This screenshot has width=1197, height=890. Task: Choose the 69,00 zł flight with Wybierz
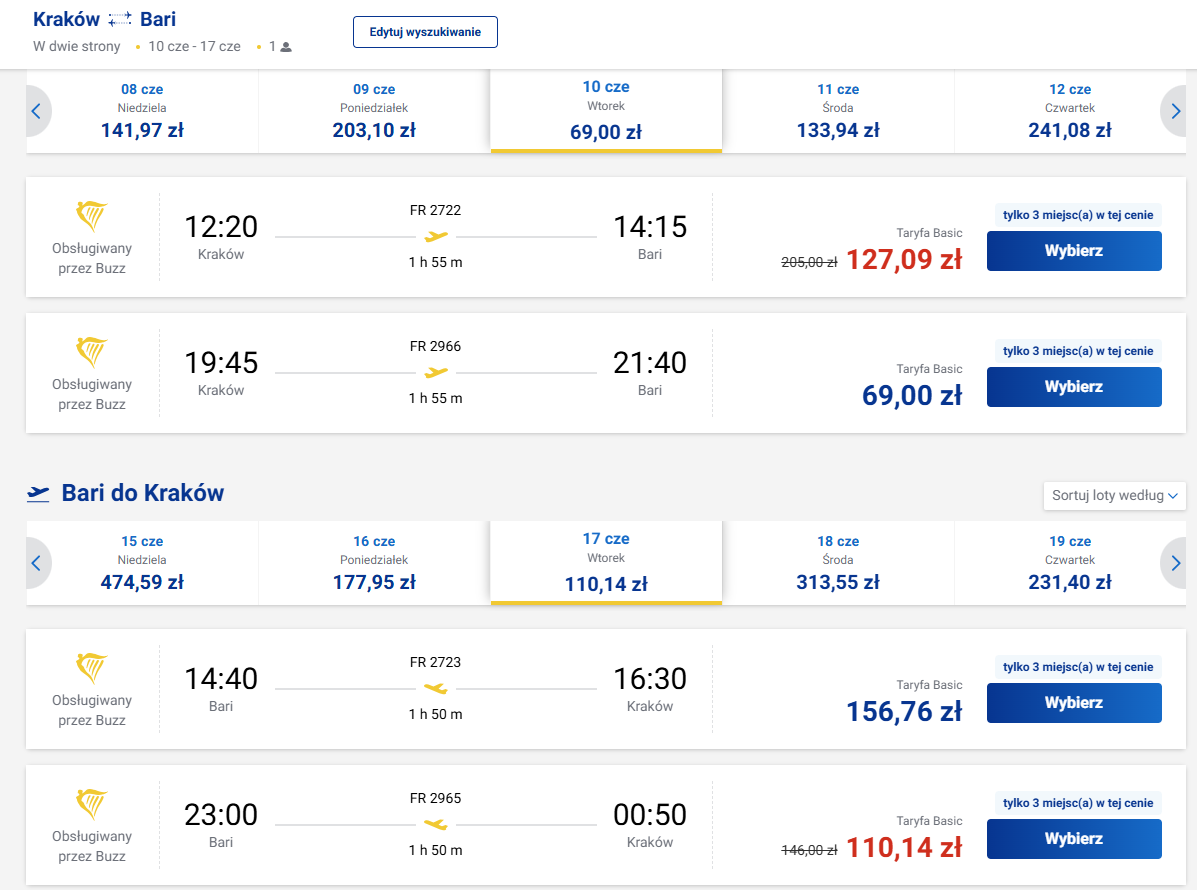[x=1074, y=387]
